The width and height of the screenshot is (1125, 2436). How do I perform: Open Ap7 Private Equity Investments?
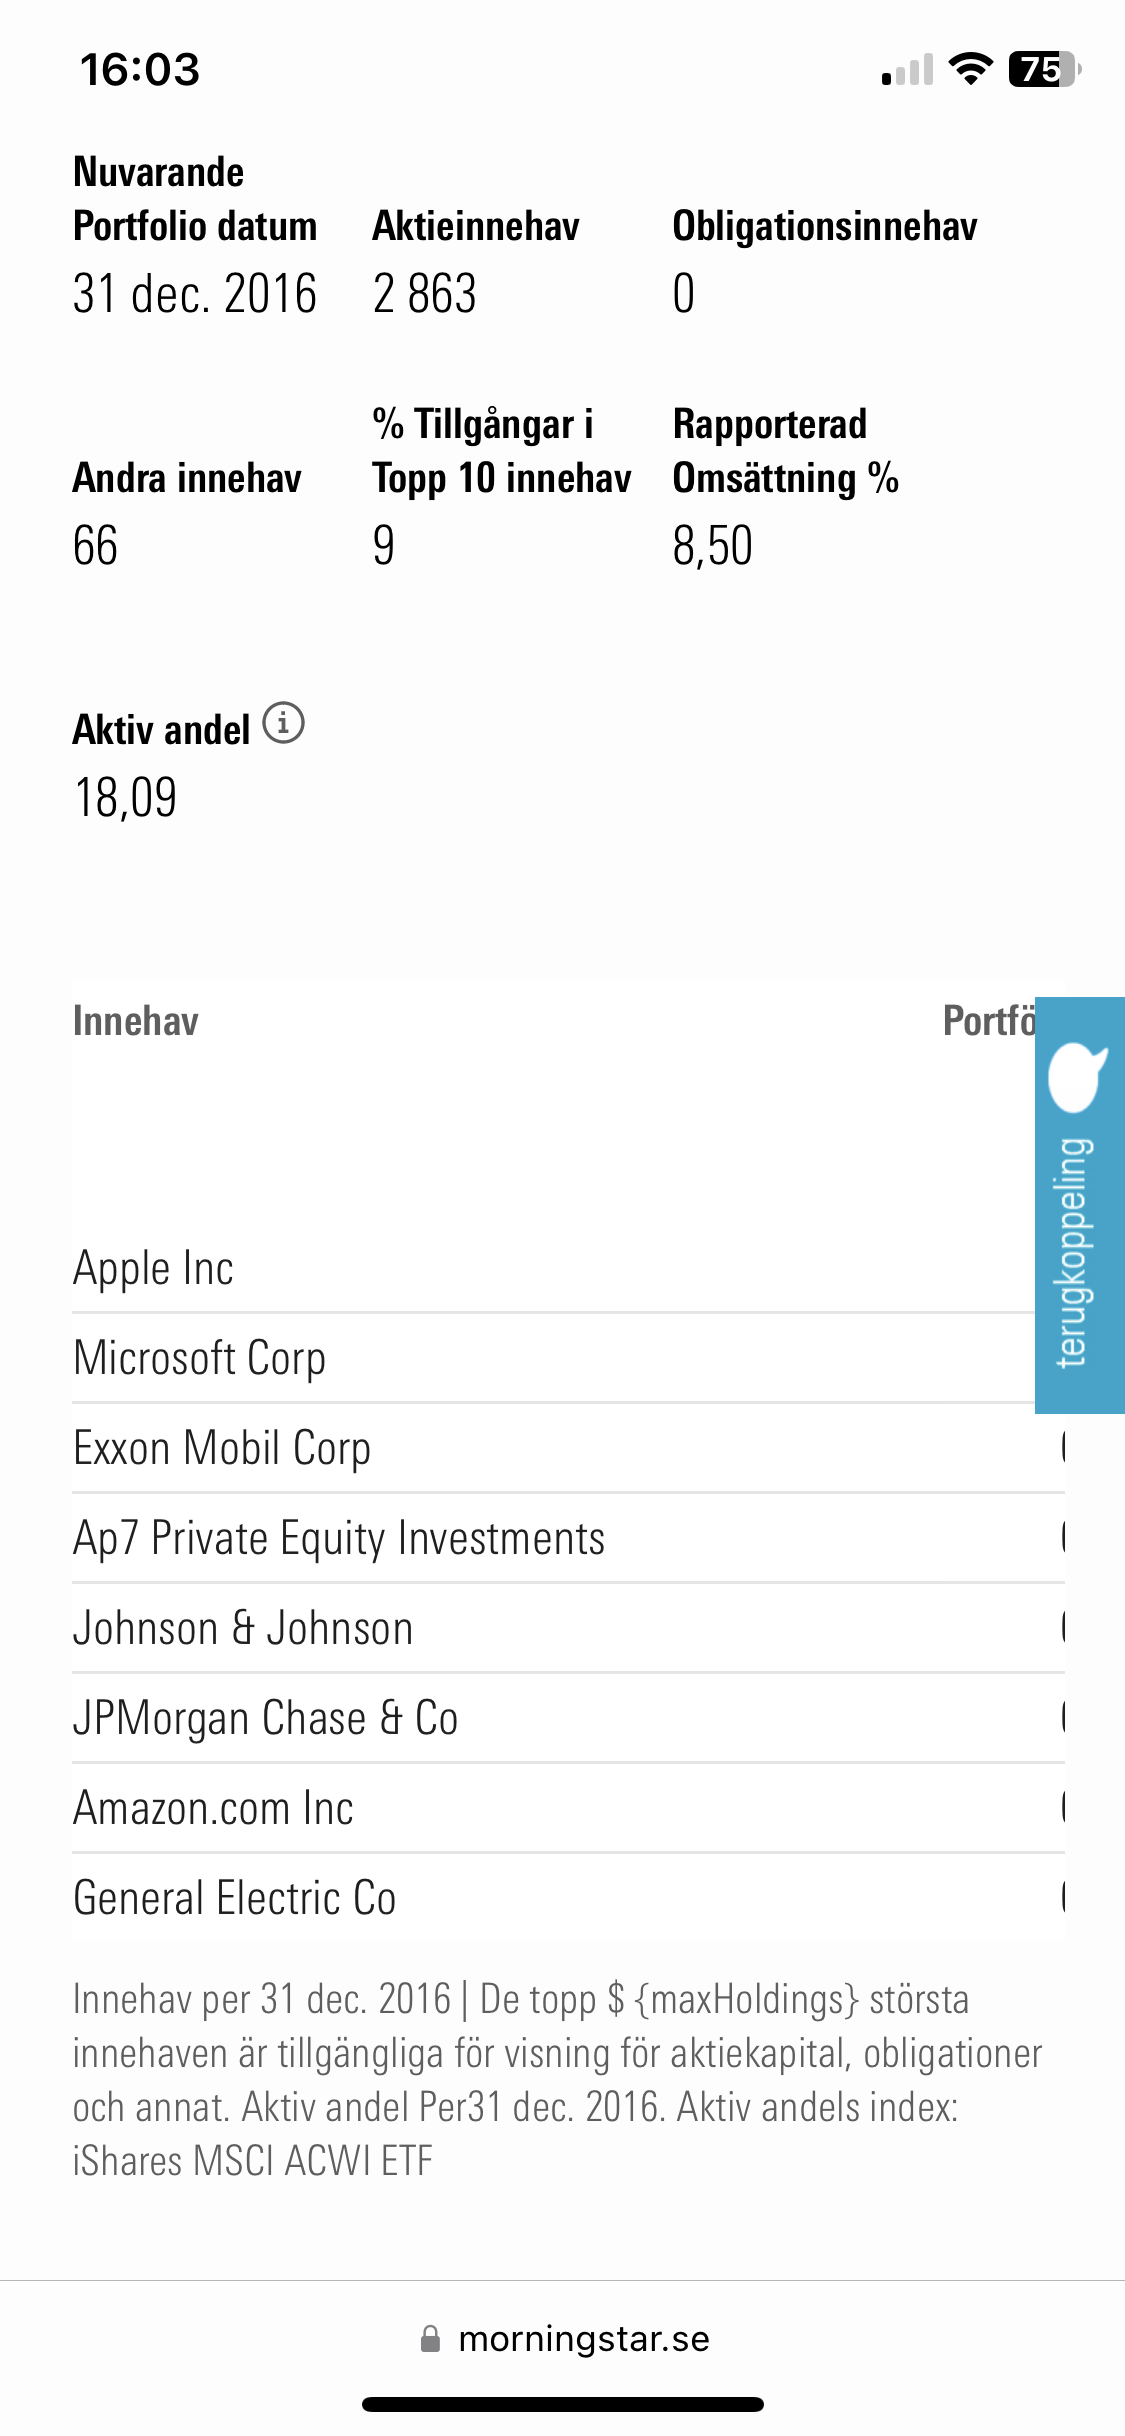click(x=339, y=1538)
